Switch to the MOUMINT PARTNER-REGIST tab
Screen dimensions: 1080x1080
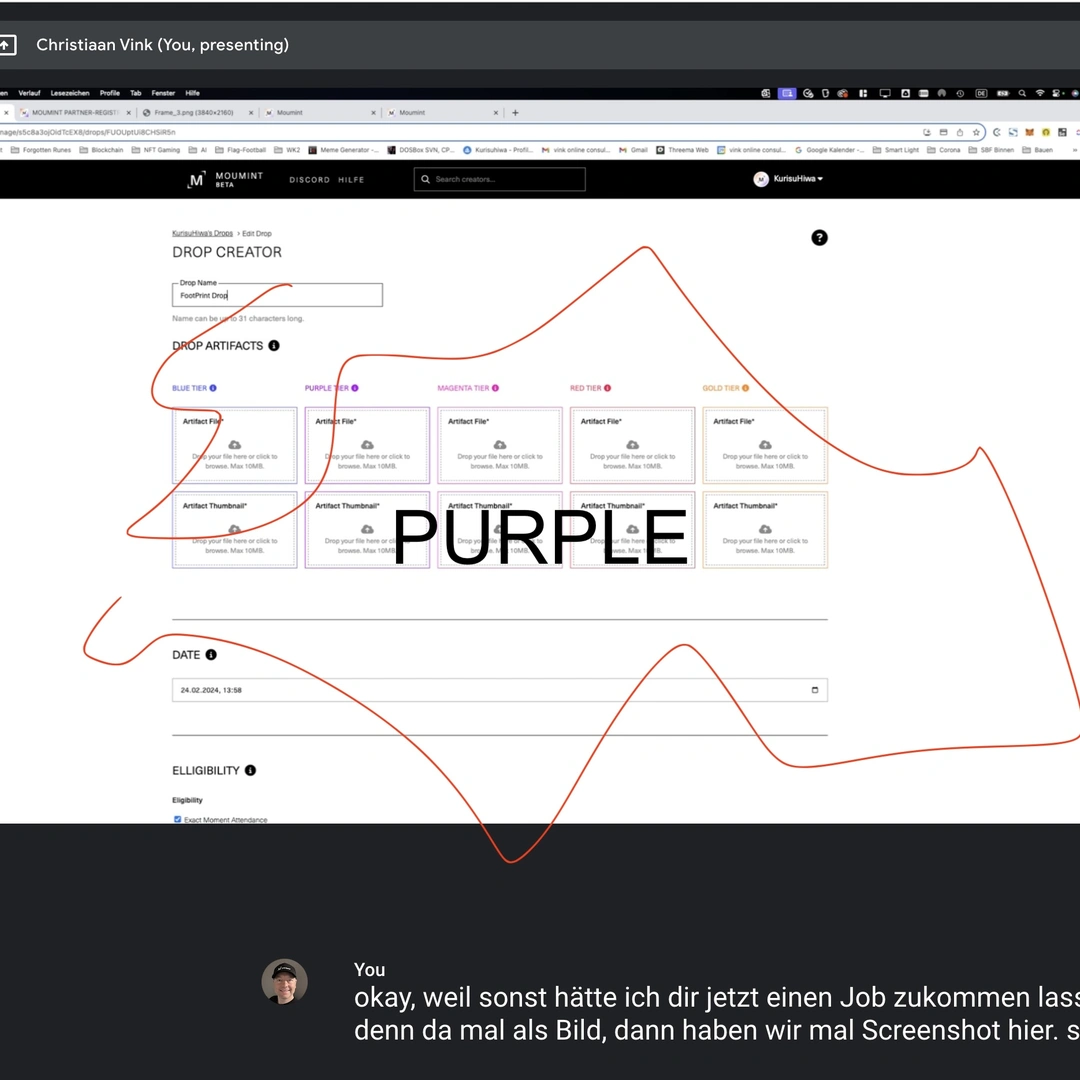pyautogui.click(x=74, y=112)
